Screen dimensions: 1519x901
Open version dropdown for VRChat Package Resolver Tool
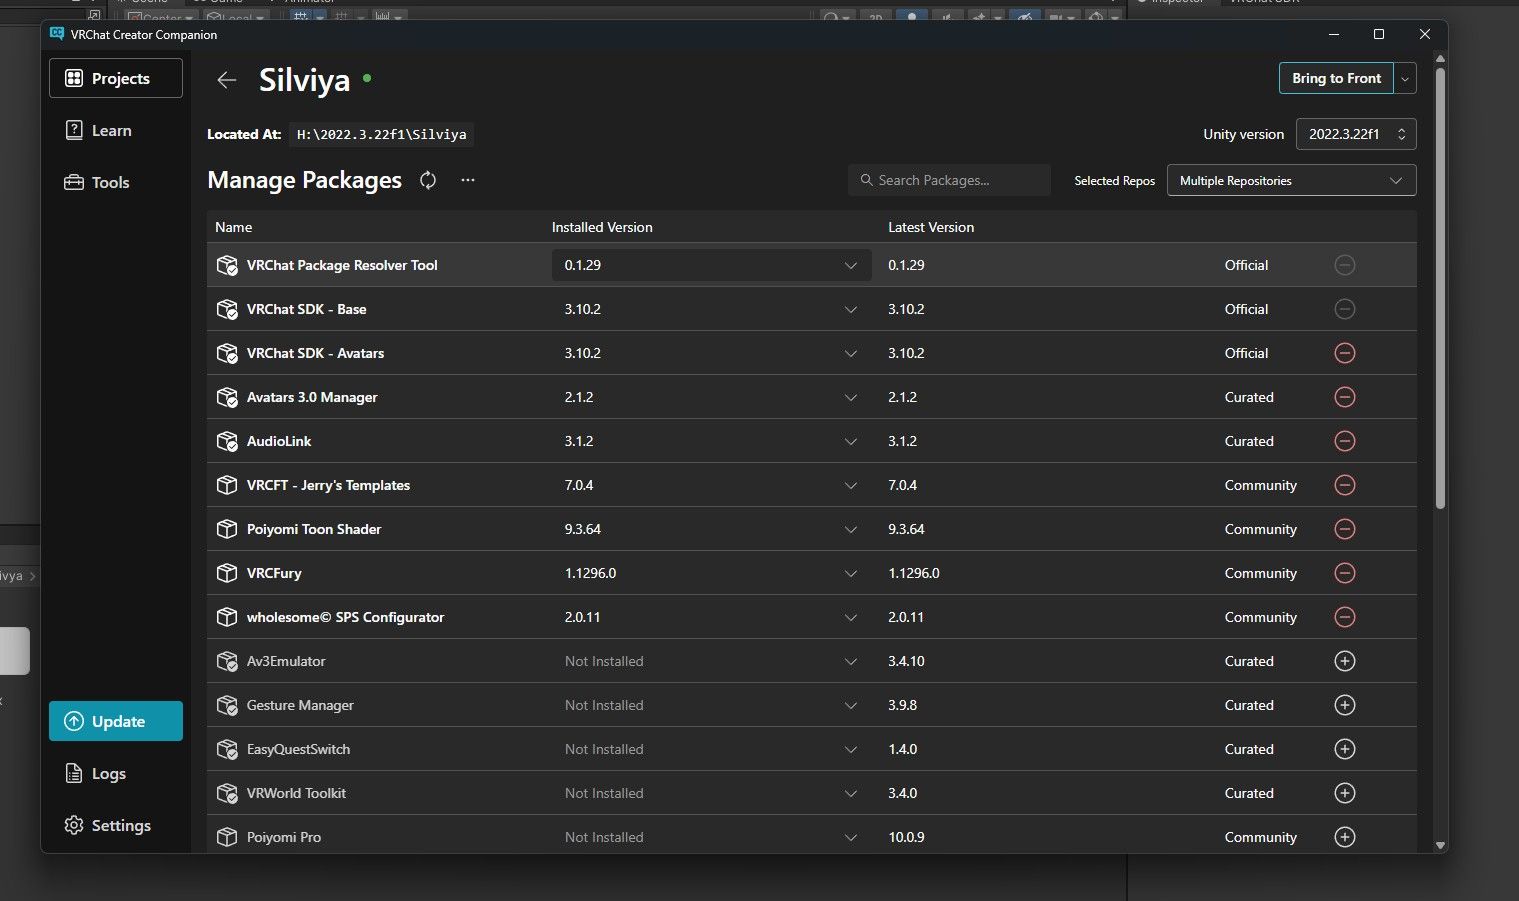coord(711,265)
